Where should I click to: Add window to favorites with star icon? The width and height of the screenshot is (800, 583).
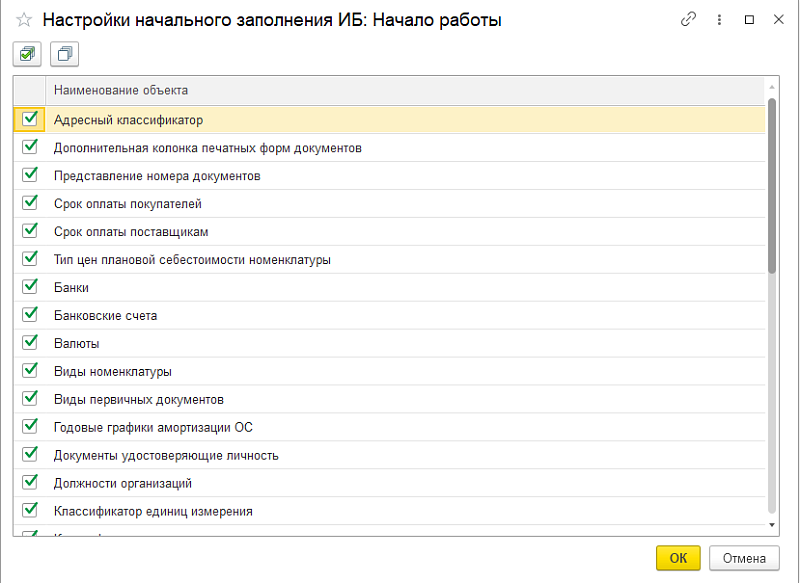click(x=24, y=20)
